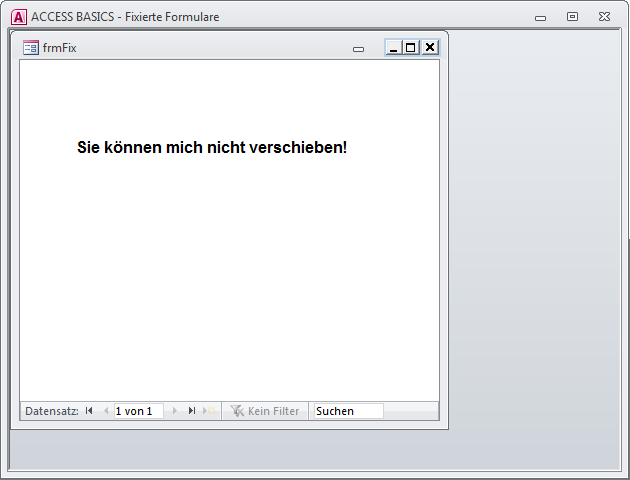This screenshot has width=630, height=480.
Task: Click the 'Datensatz:' label
Action: (x=52, y=411)
